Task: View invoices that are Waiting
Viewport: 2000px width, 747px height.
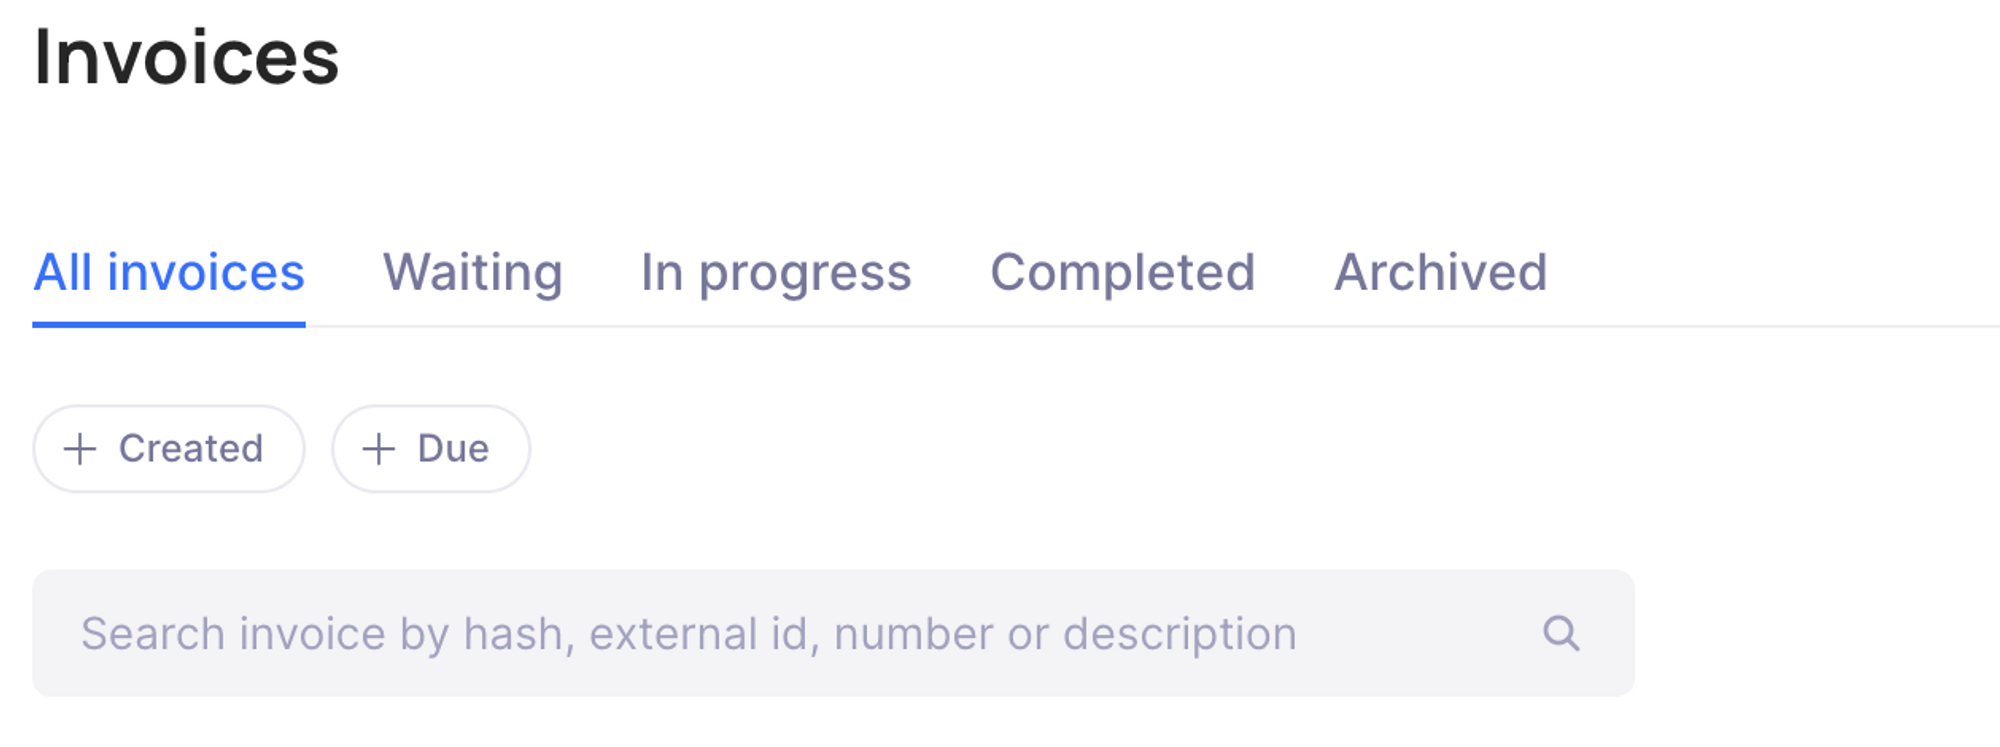Action: (x=473, y=273)
